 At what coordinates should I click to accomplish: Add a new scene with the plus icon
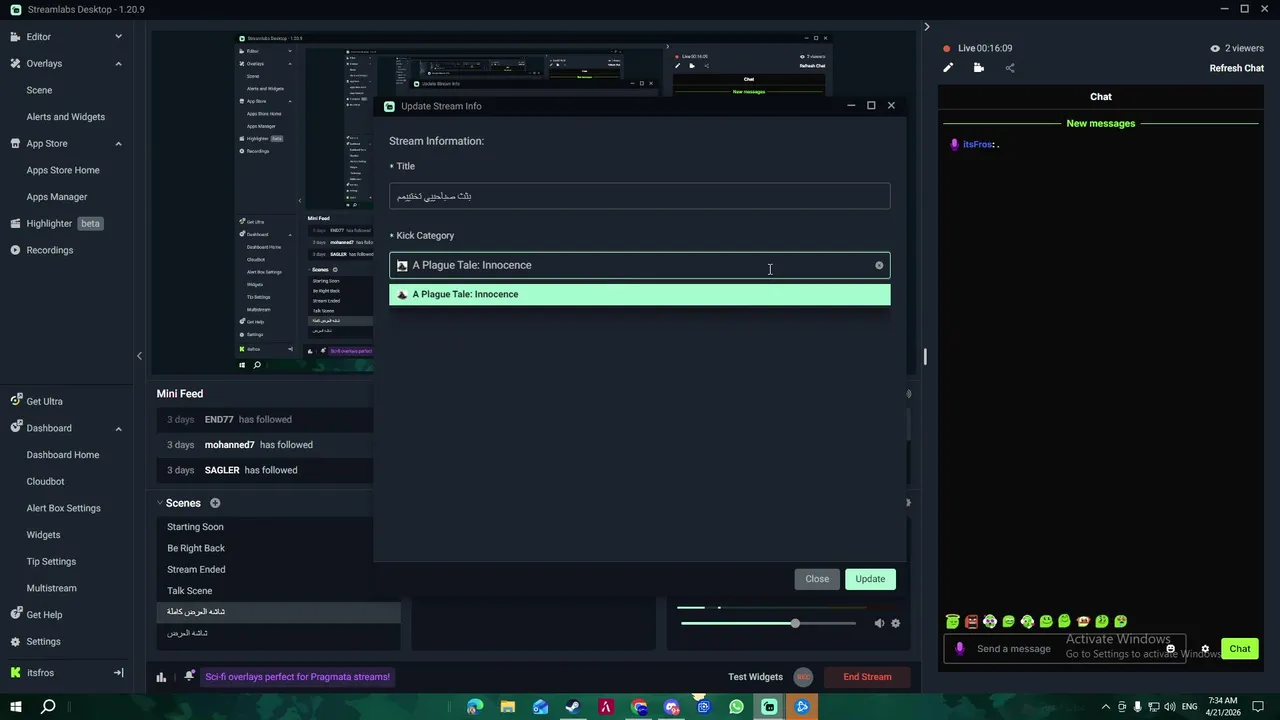[x=215, y=503]
